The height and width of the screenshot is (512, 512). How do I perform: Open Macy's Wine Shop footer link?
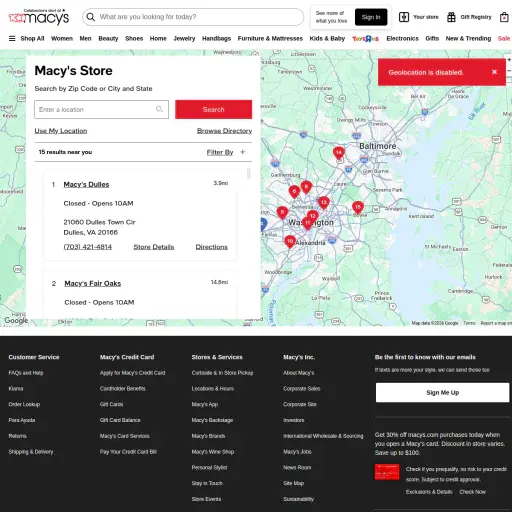(x=213, y=452)
